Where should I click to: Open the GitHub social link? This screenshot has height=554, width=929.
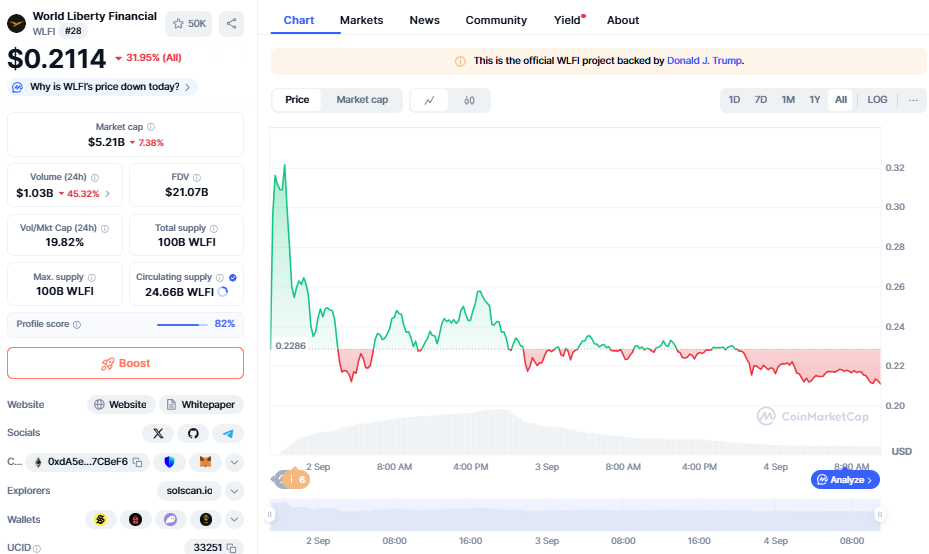(193, 433)
